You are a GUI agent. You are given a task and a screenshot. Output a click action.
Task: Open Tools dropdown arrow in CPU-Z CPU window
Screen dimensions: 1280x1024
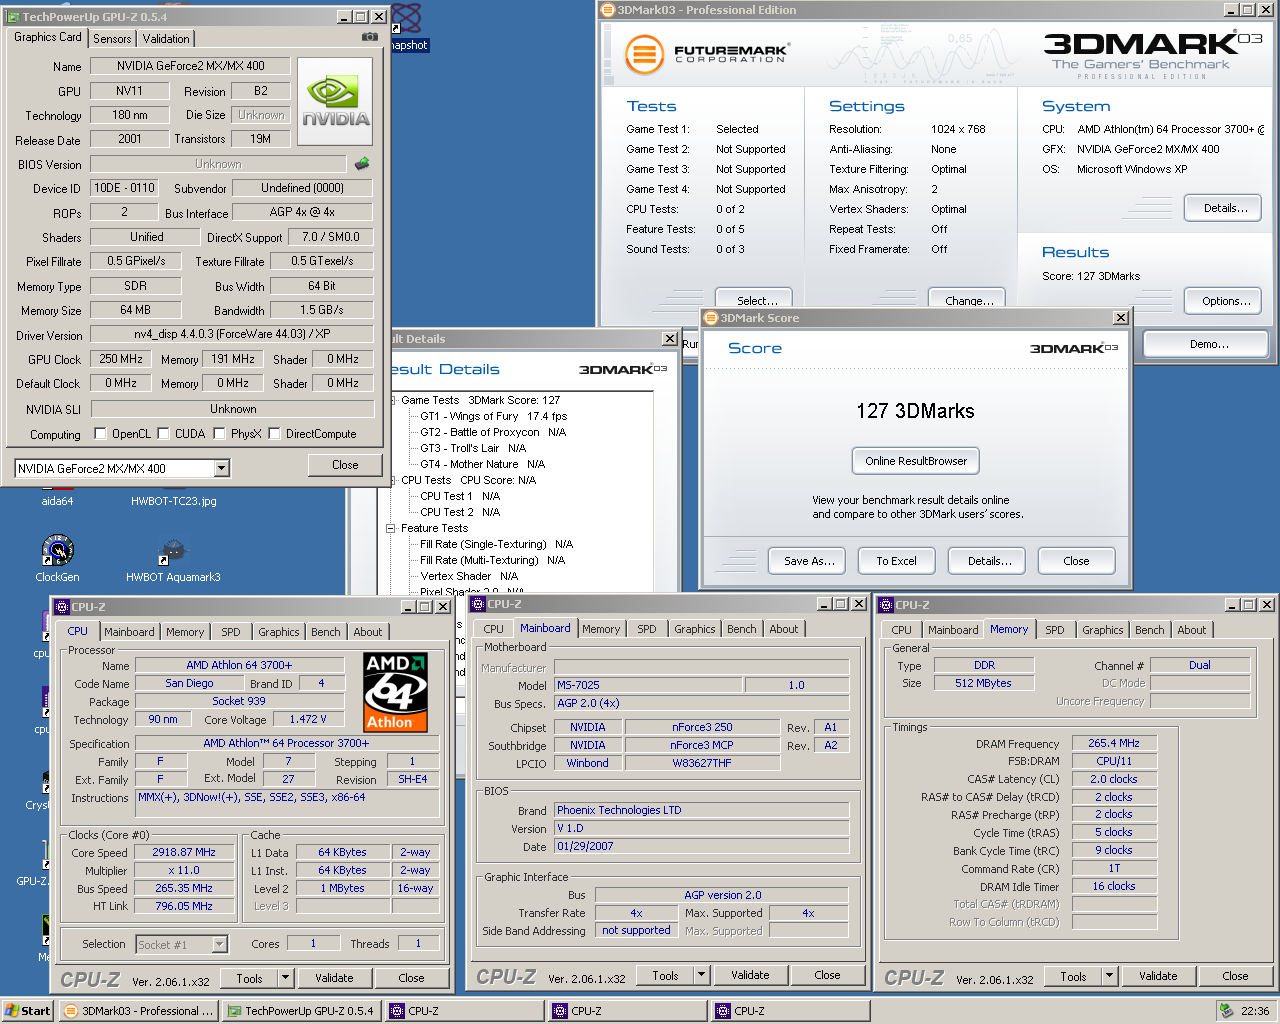click(286, 978)
